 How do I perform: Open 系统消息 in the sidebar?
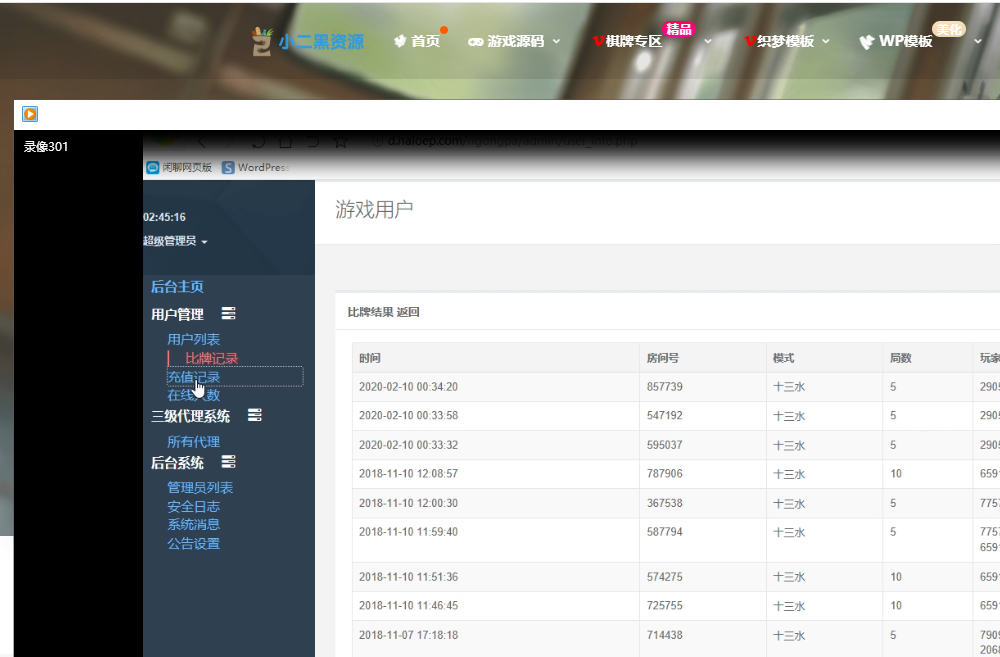193,524
